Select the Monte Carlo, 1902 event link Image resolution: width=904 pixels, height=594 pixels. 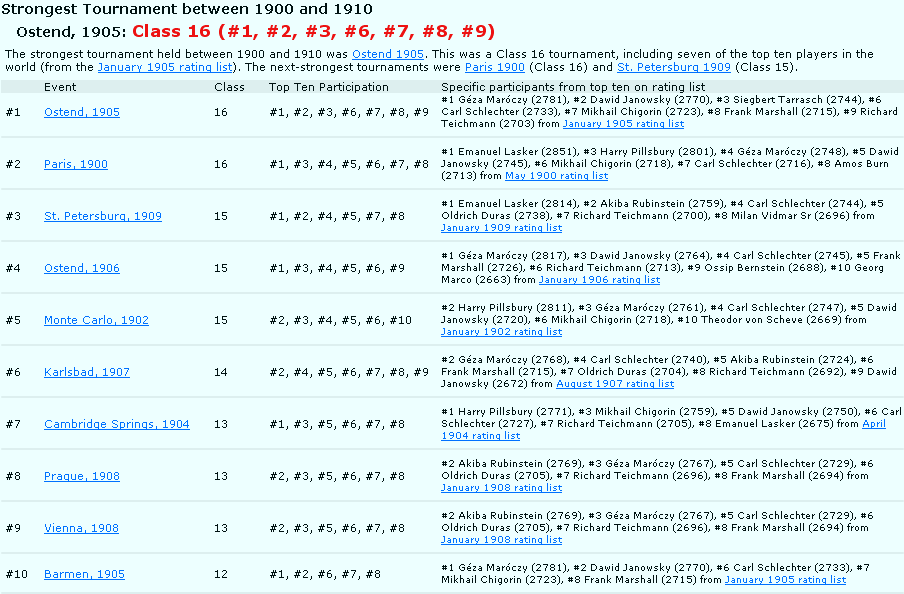click(96, 320)
